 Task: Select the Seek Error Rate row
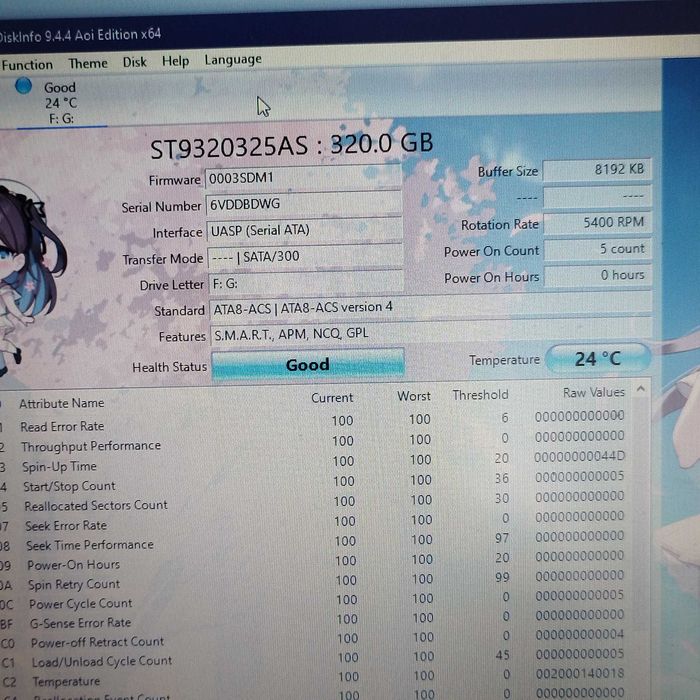(x=312, y=521)
